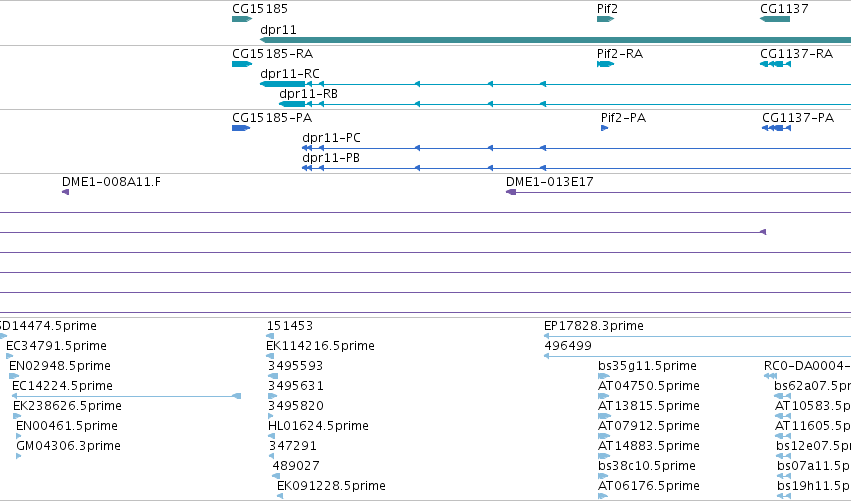The width and height of the screenshot is (851, 501).
Task: Click the 489027 feature label
Action: tap(296, 466)
